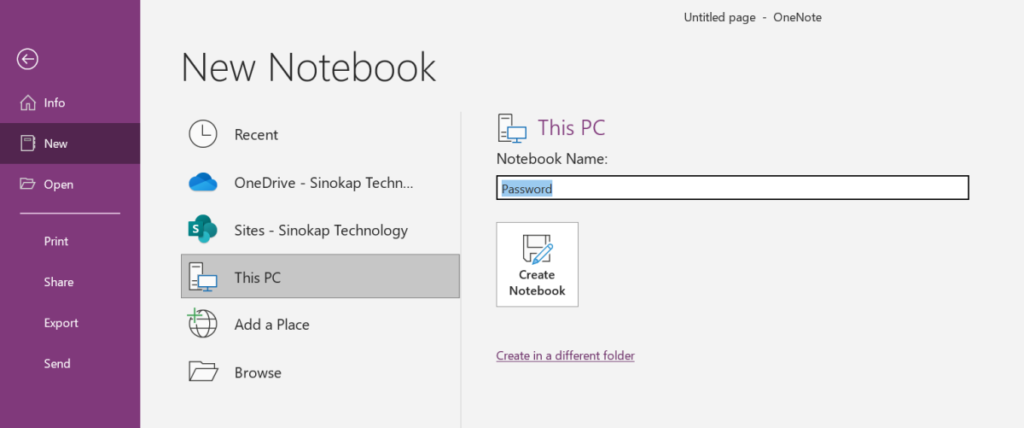Click the OneDrive cloud icon
The height and width of the screenshot is (428, 1024).
(203, 182)
